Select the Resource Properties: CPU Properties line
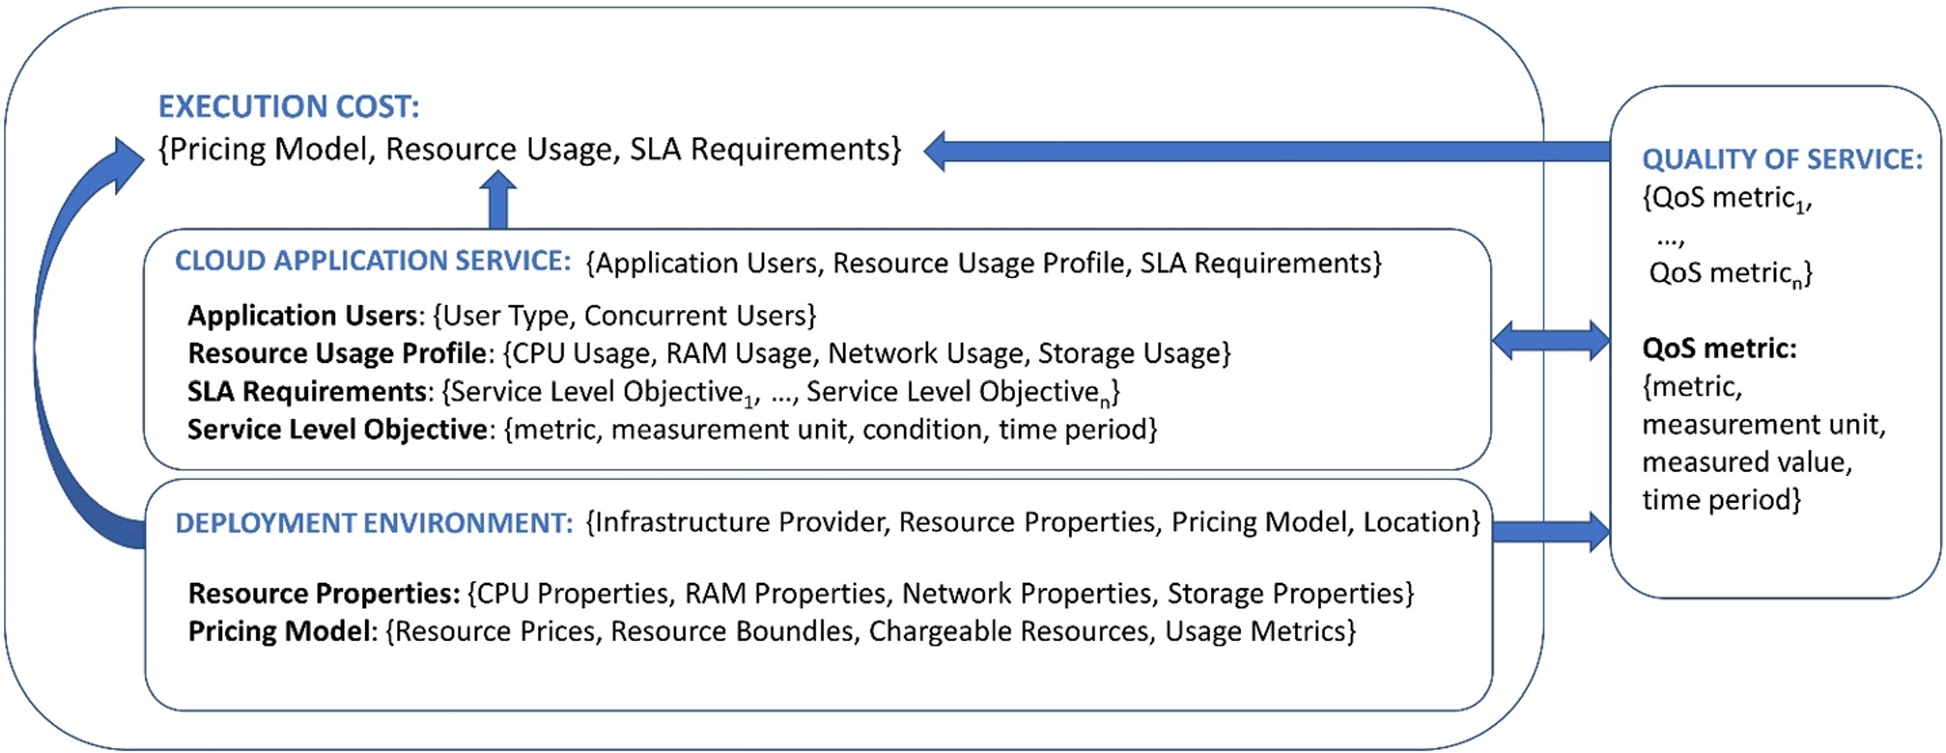Screen dimensions: 1946x753 tap(801, 594)
